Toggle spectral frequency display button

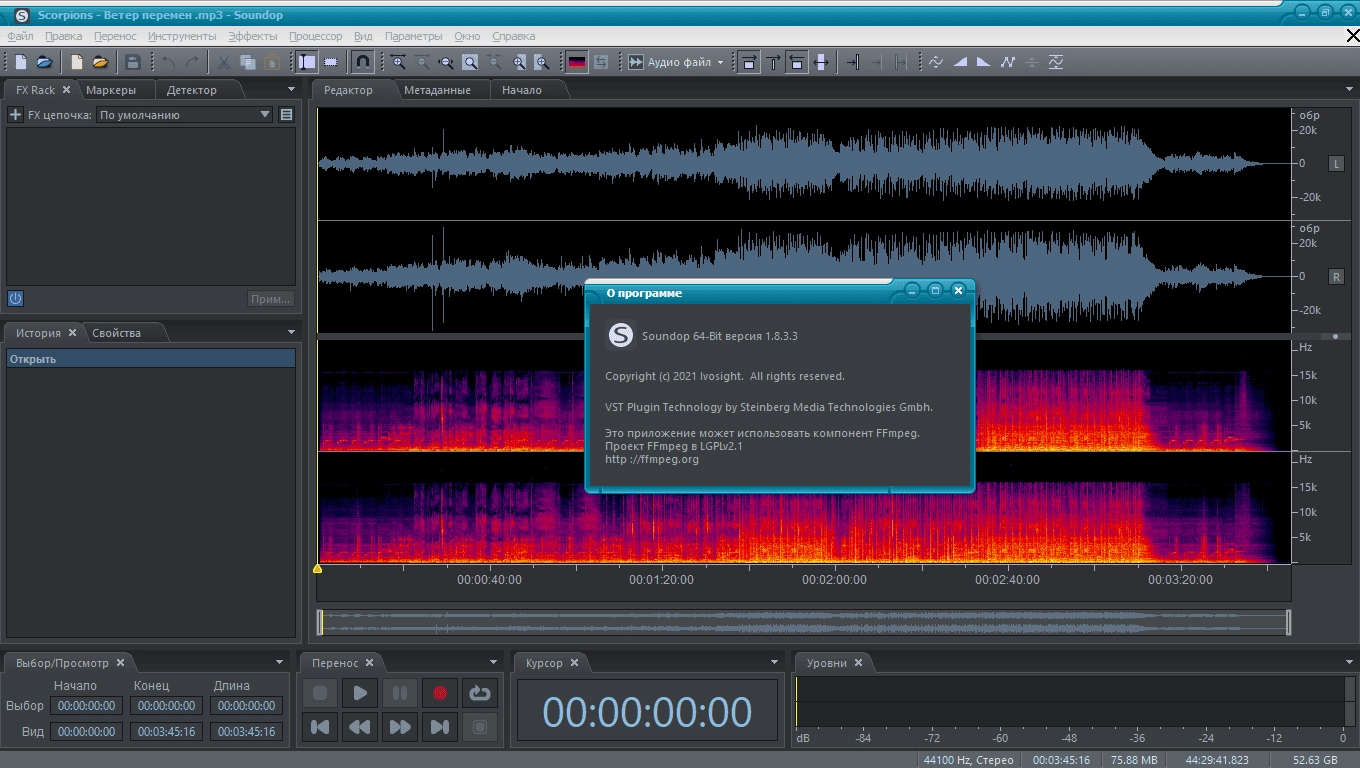point(577,62)
